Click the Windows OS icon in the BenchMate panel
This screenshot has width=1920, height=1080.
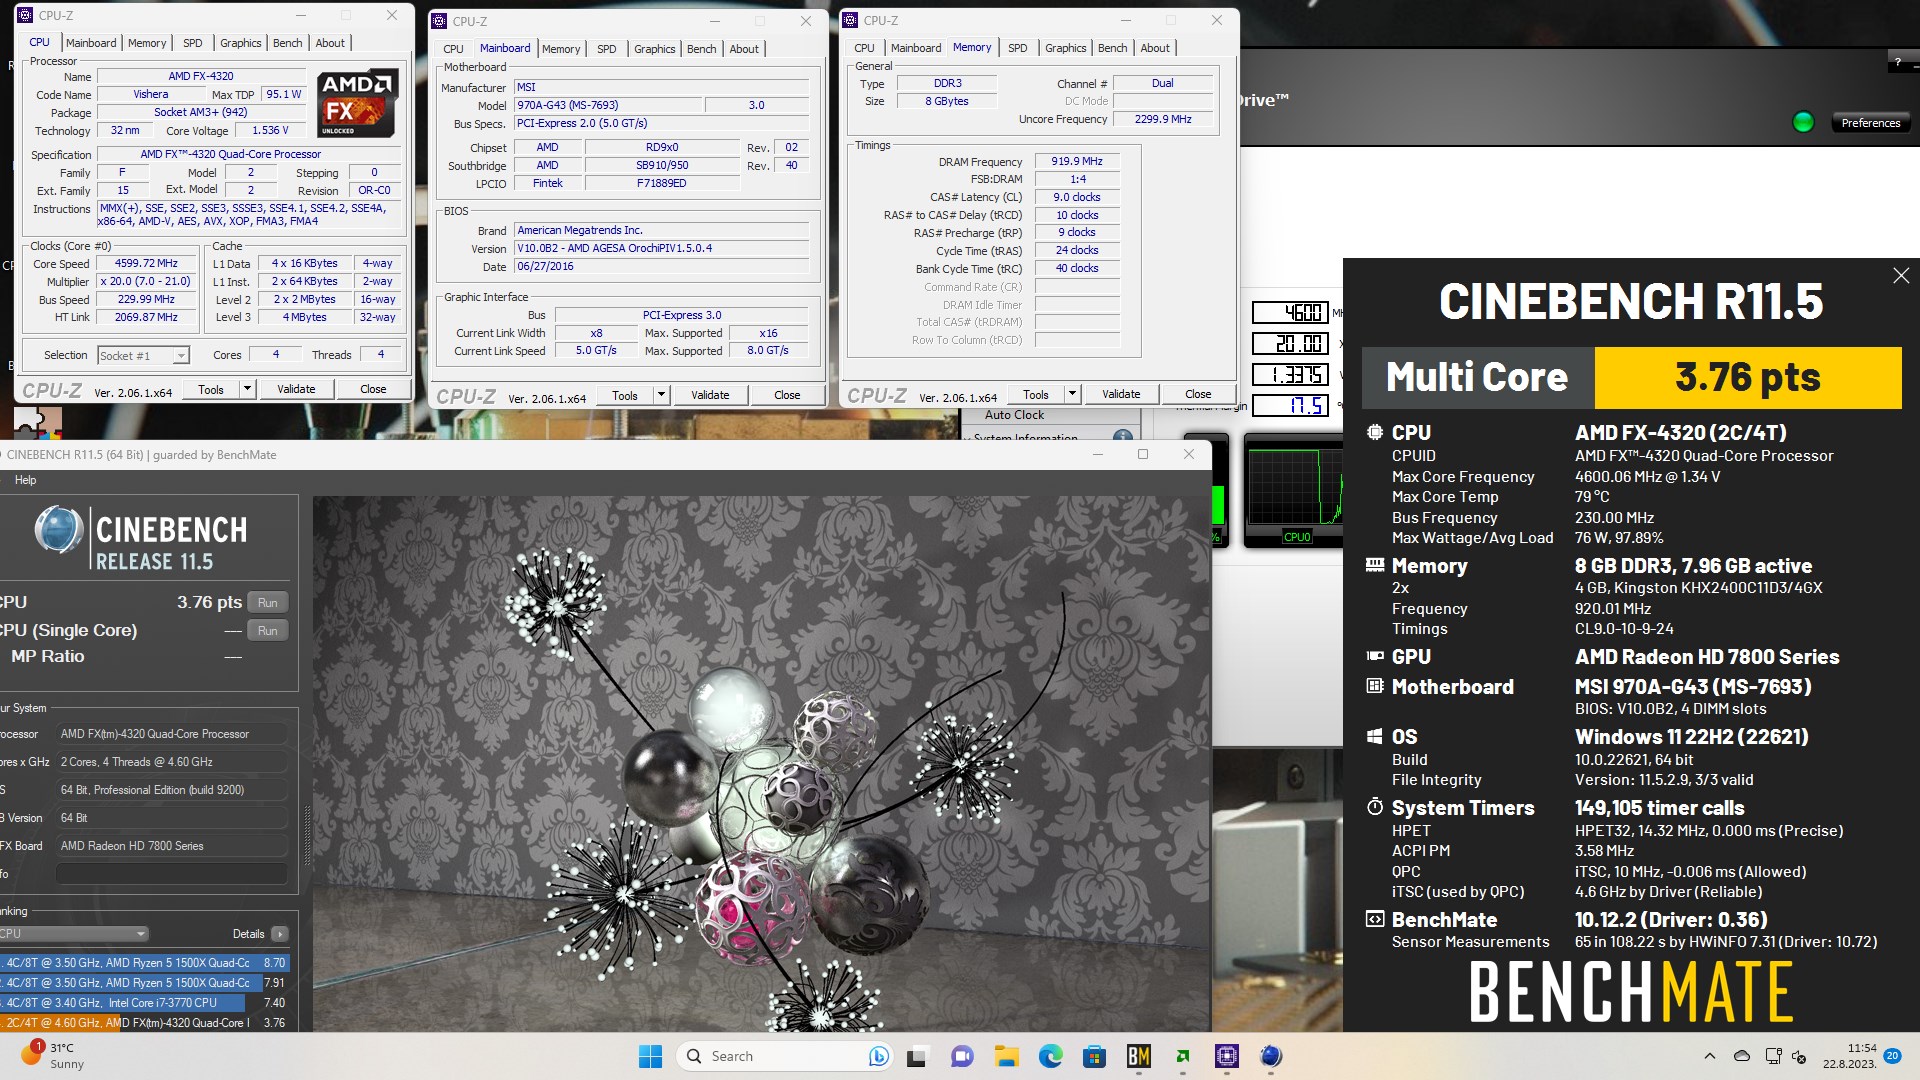1375,737
